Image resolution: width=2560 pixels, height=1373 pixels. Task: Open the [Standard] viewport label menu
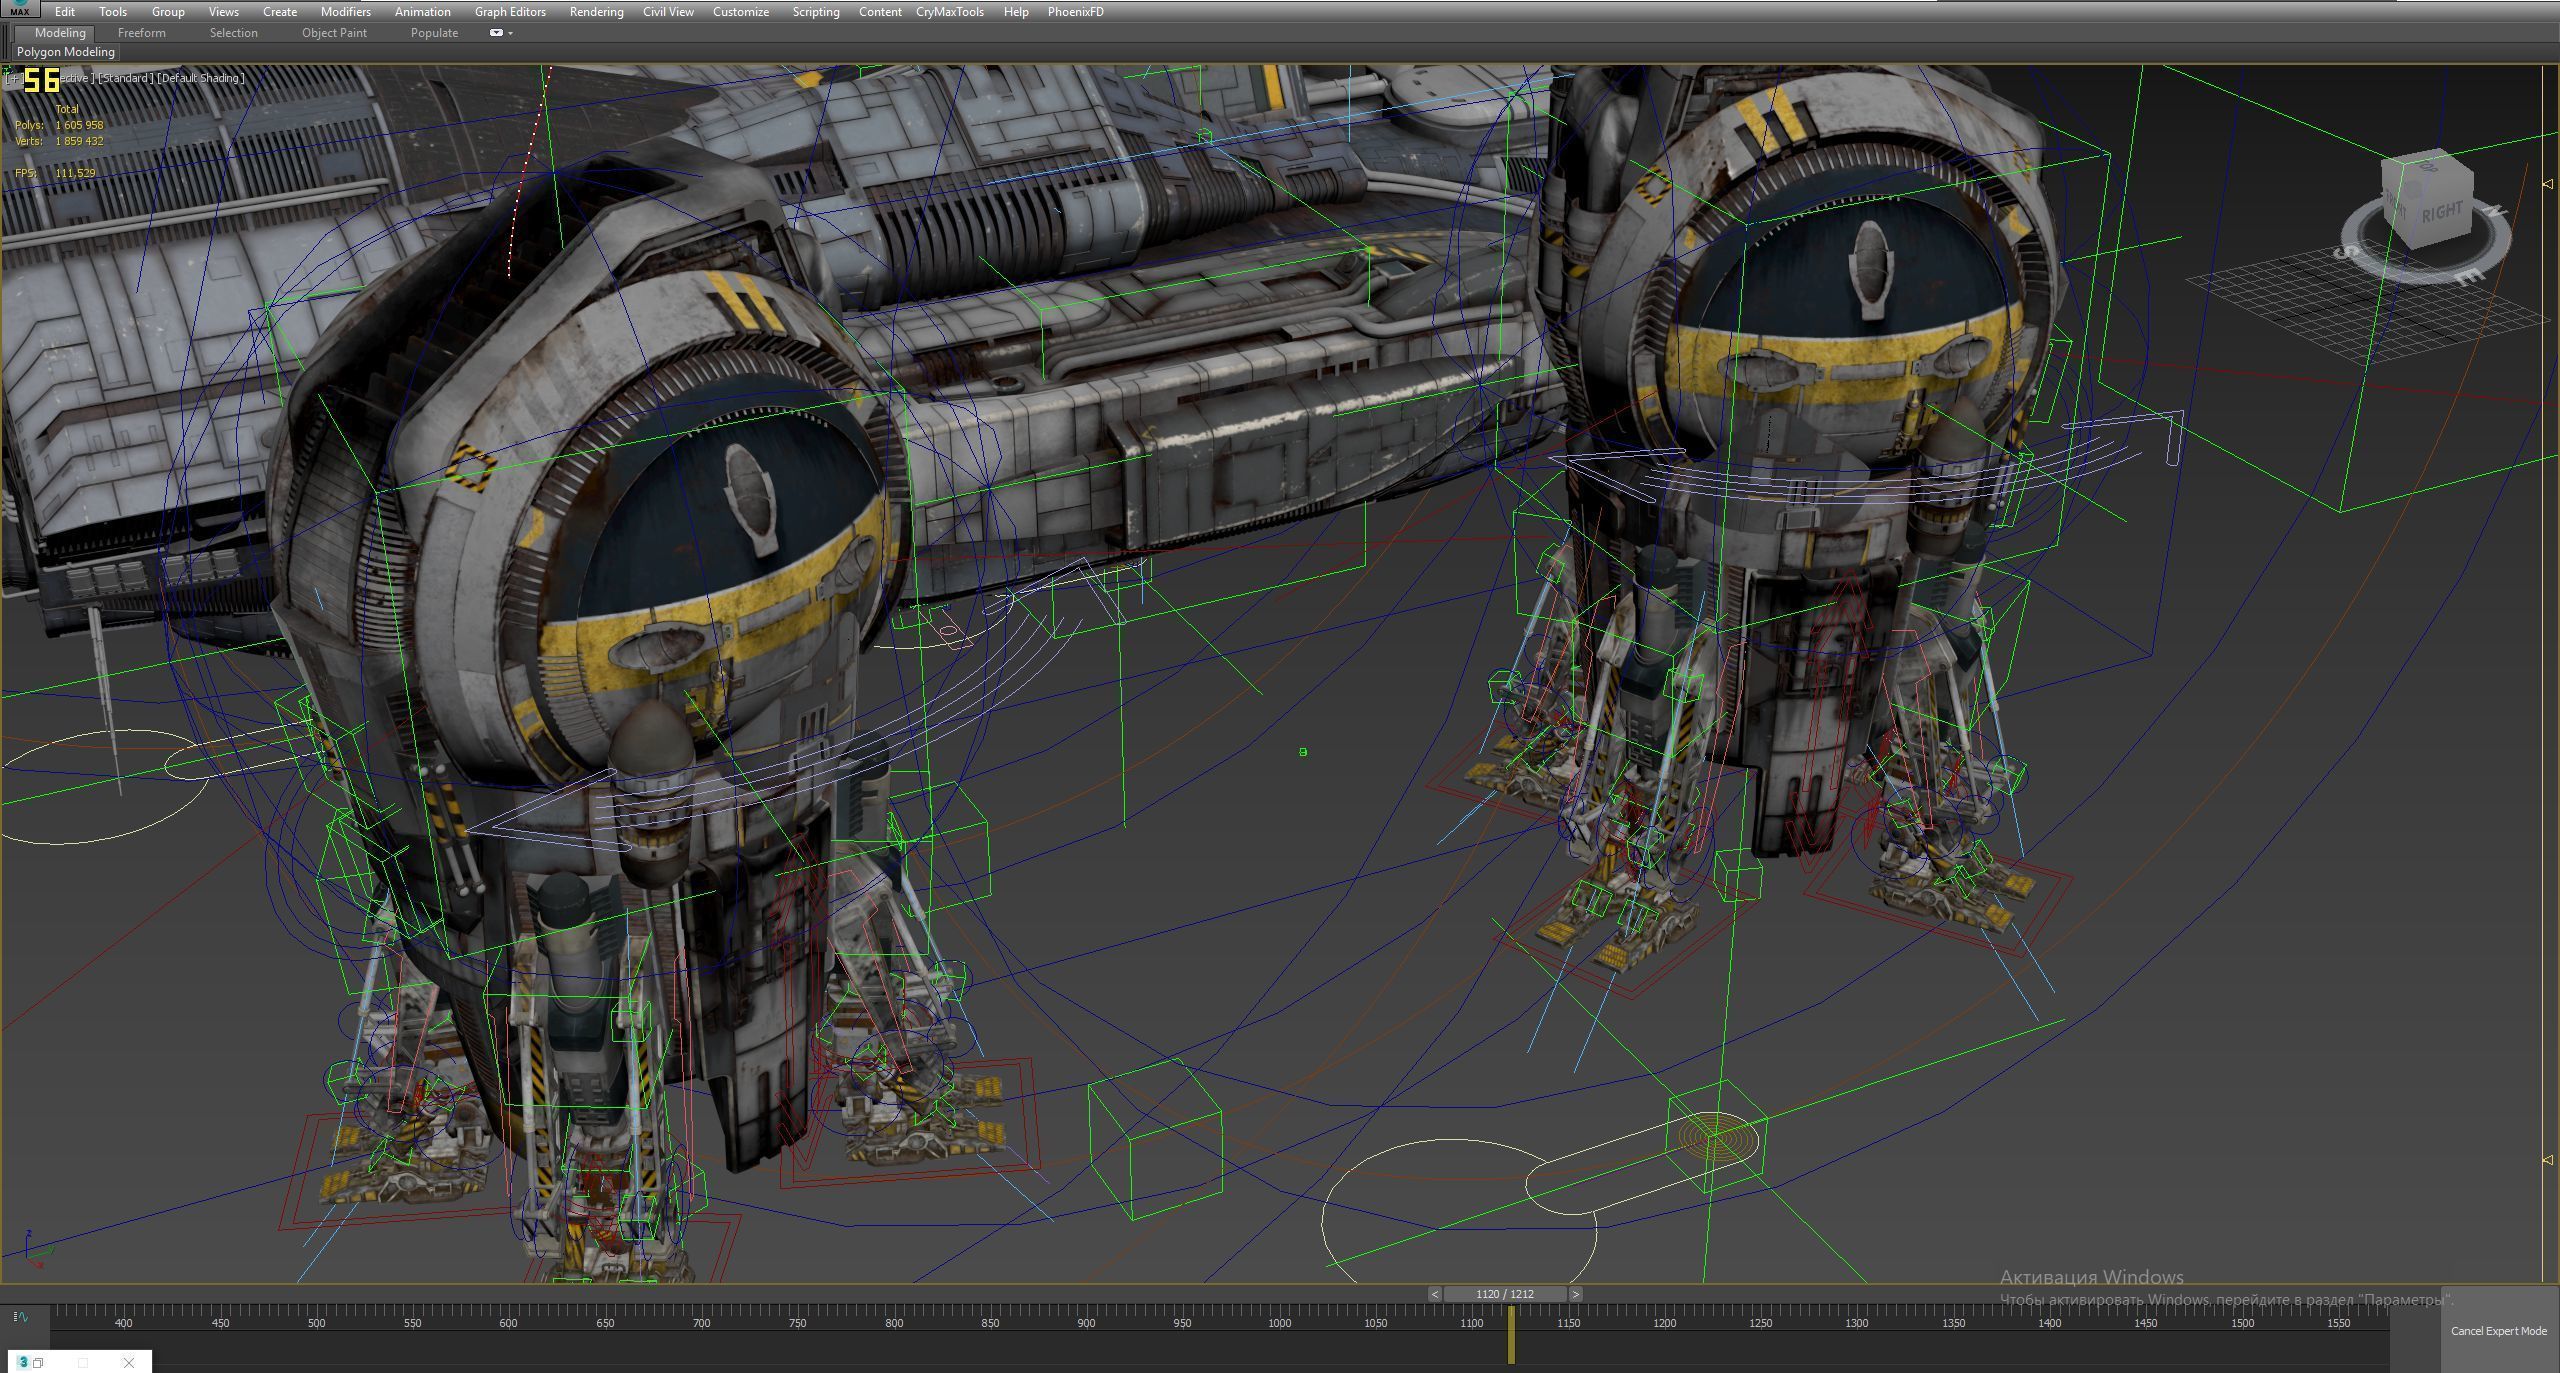126,78
